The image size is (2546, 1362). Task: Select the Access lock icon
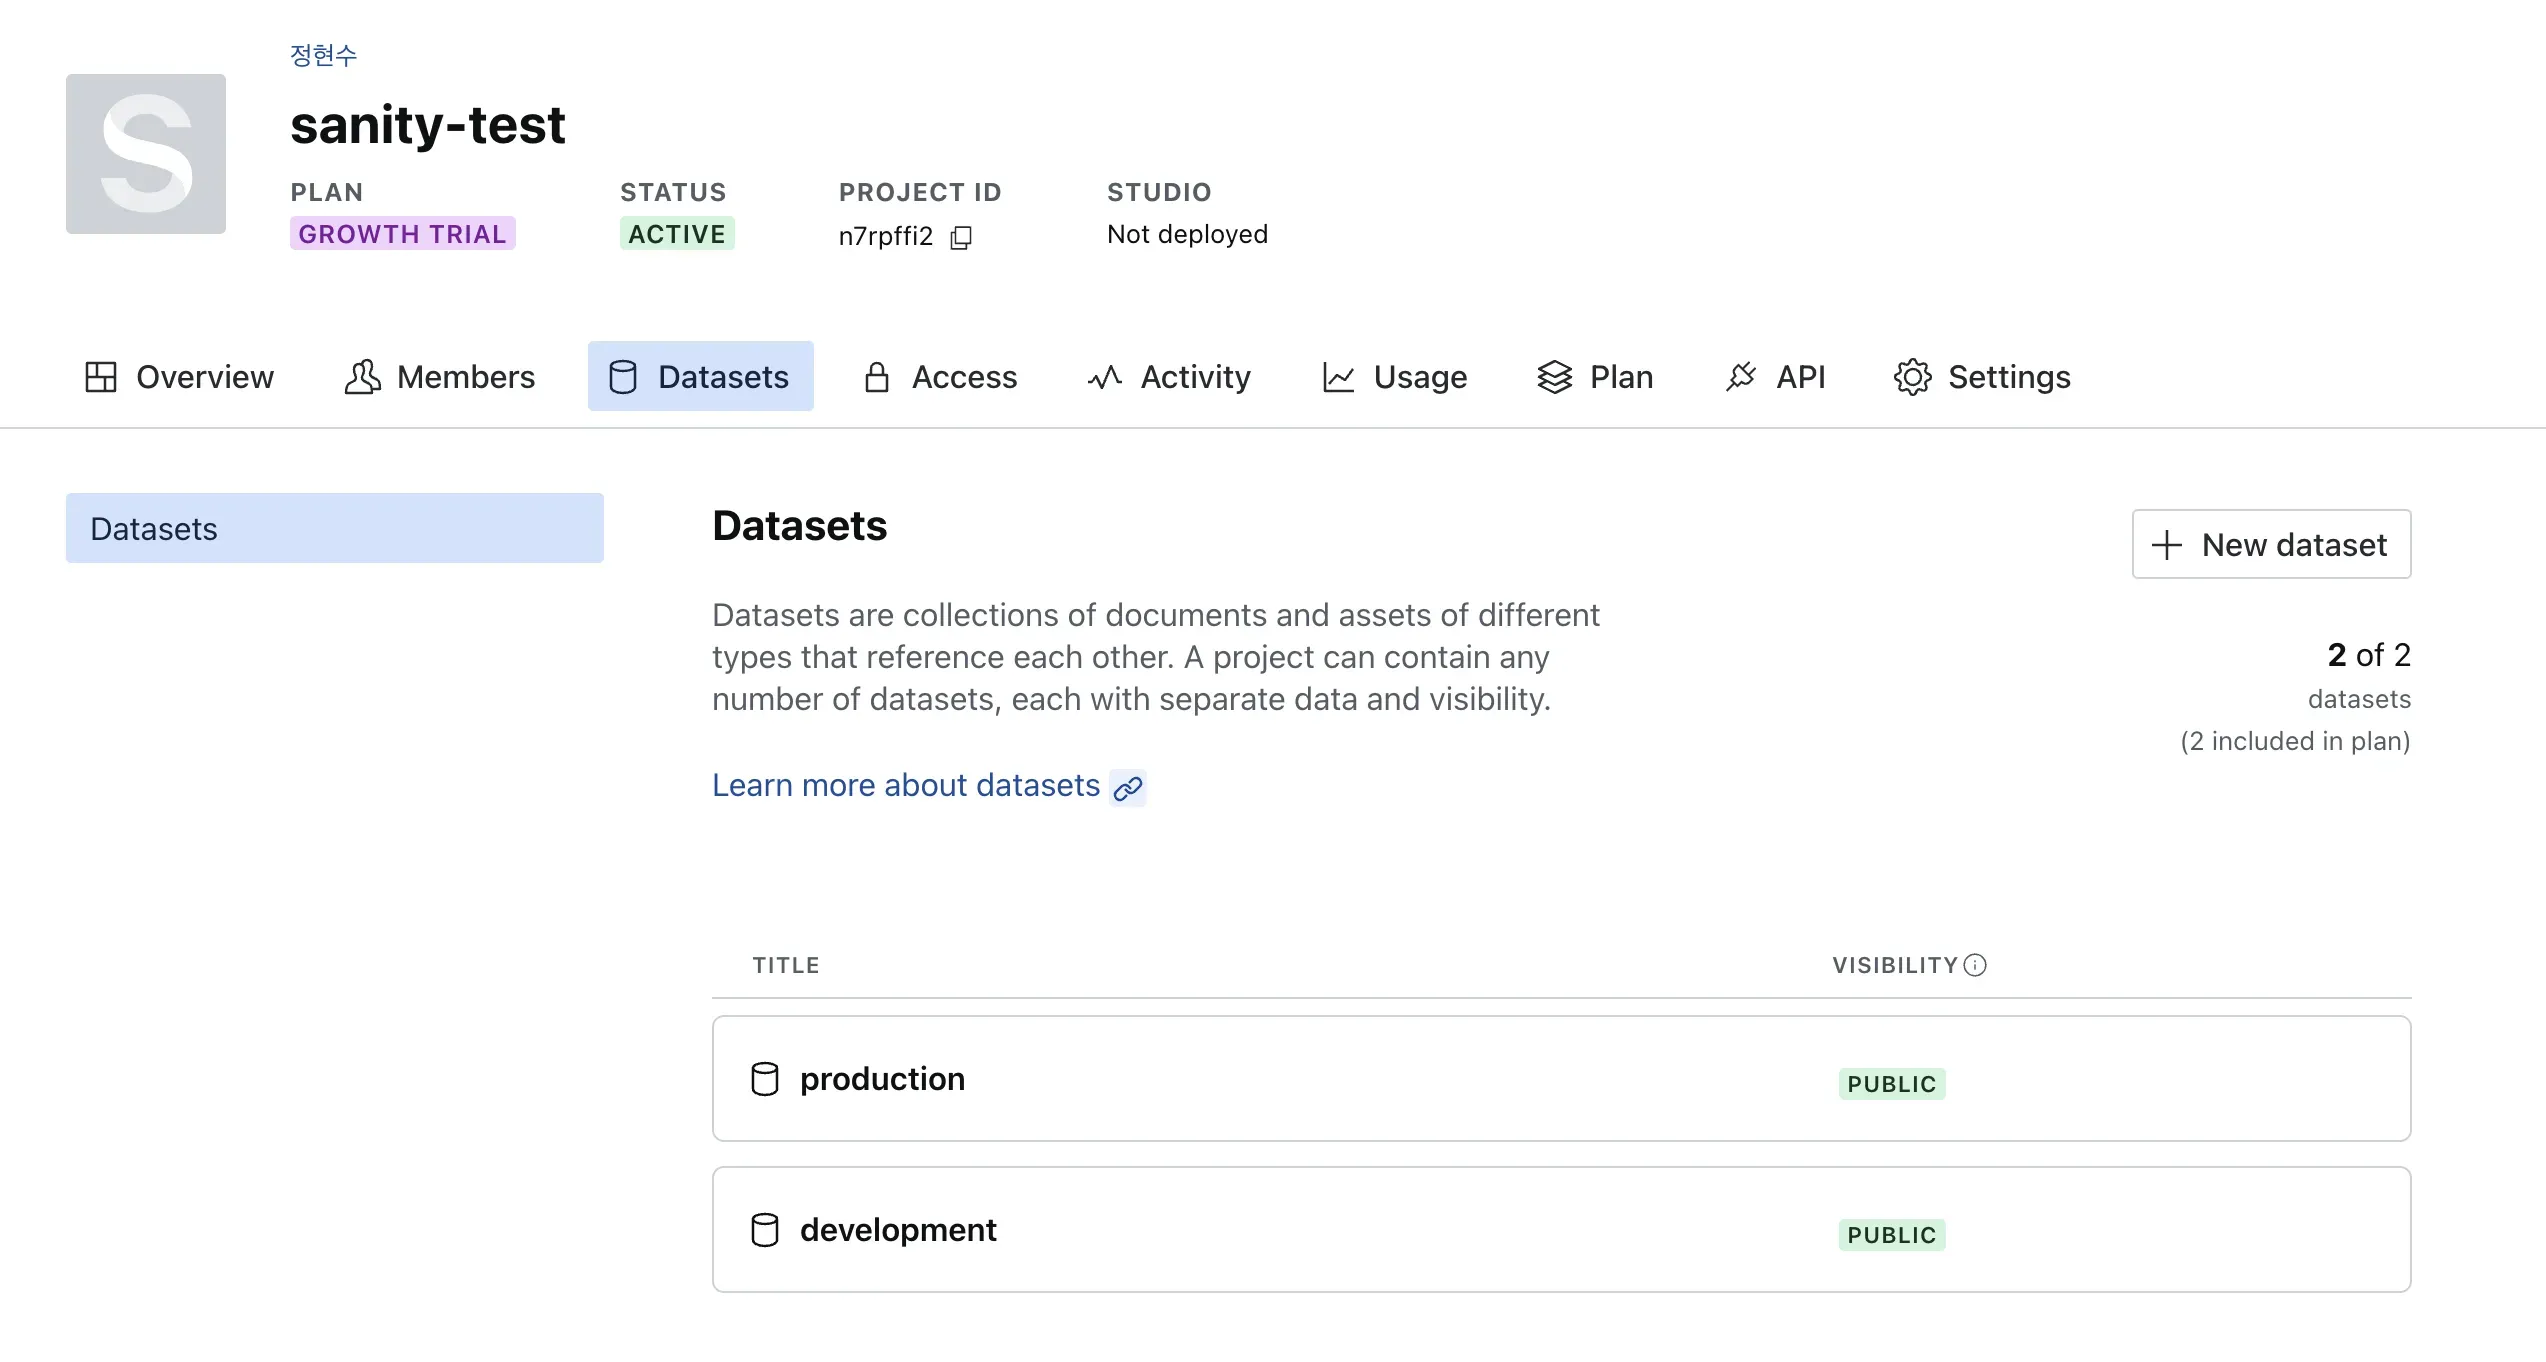coord(875,377)
